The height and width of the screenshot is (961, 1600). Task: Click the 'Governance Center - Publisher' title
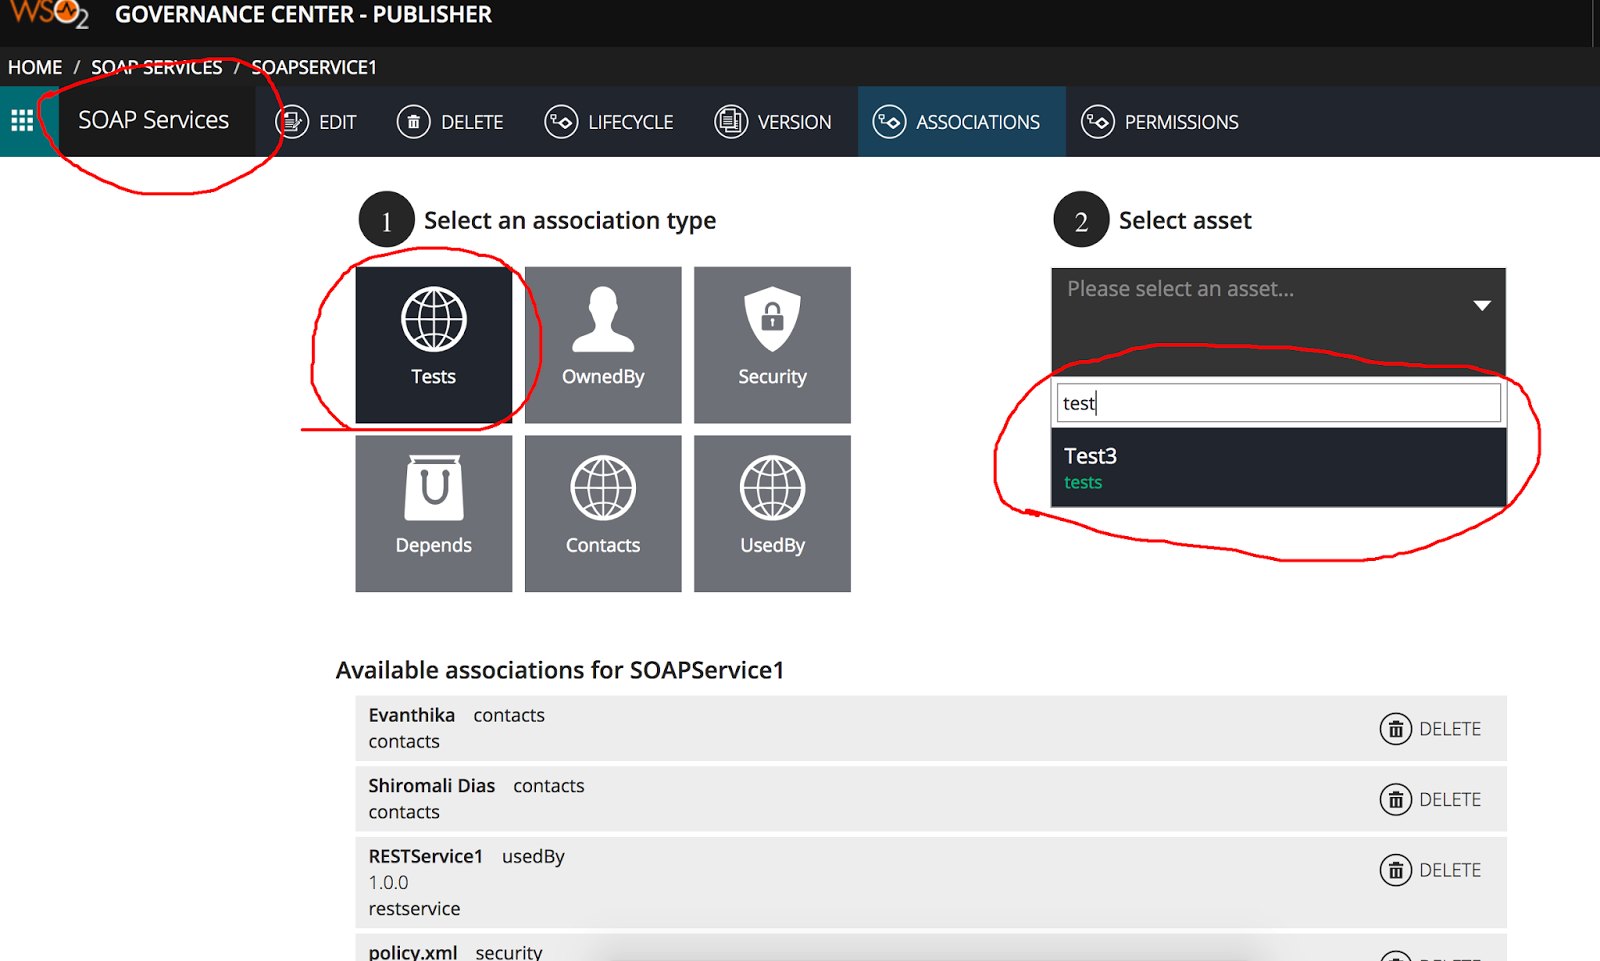click(x=303, y=15)
